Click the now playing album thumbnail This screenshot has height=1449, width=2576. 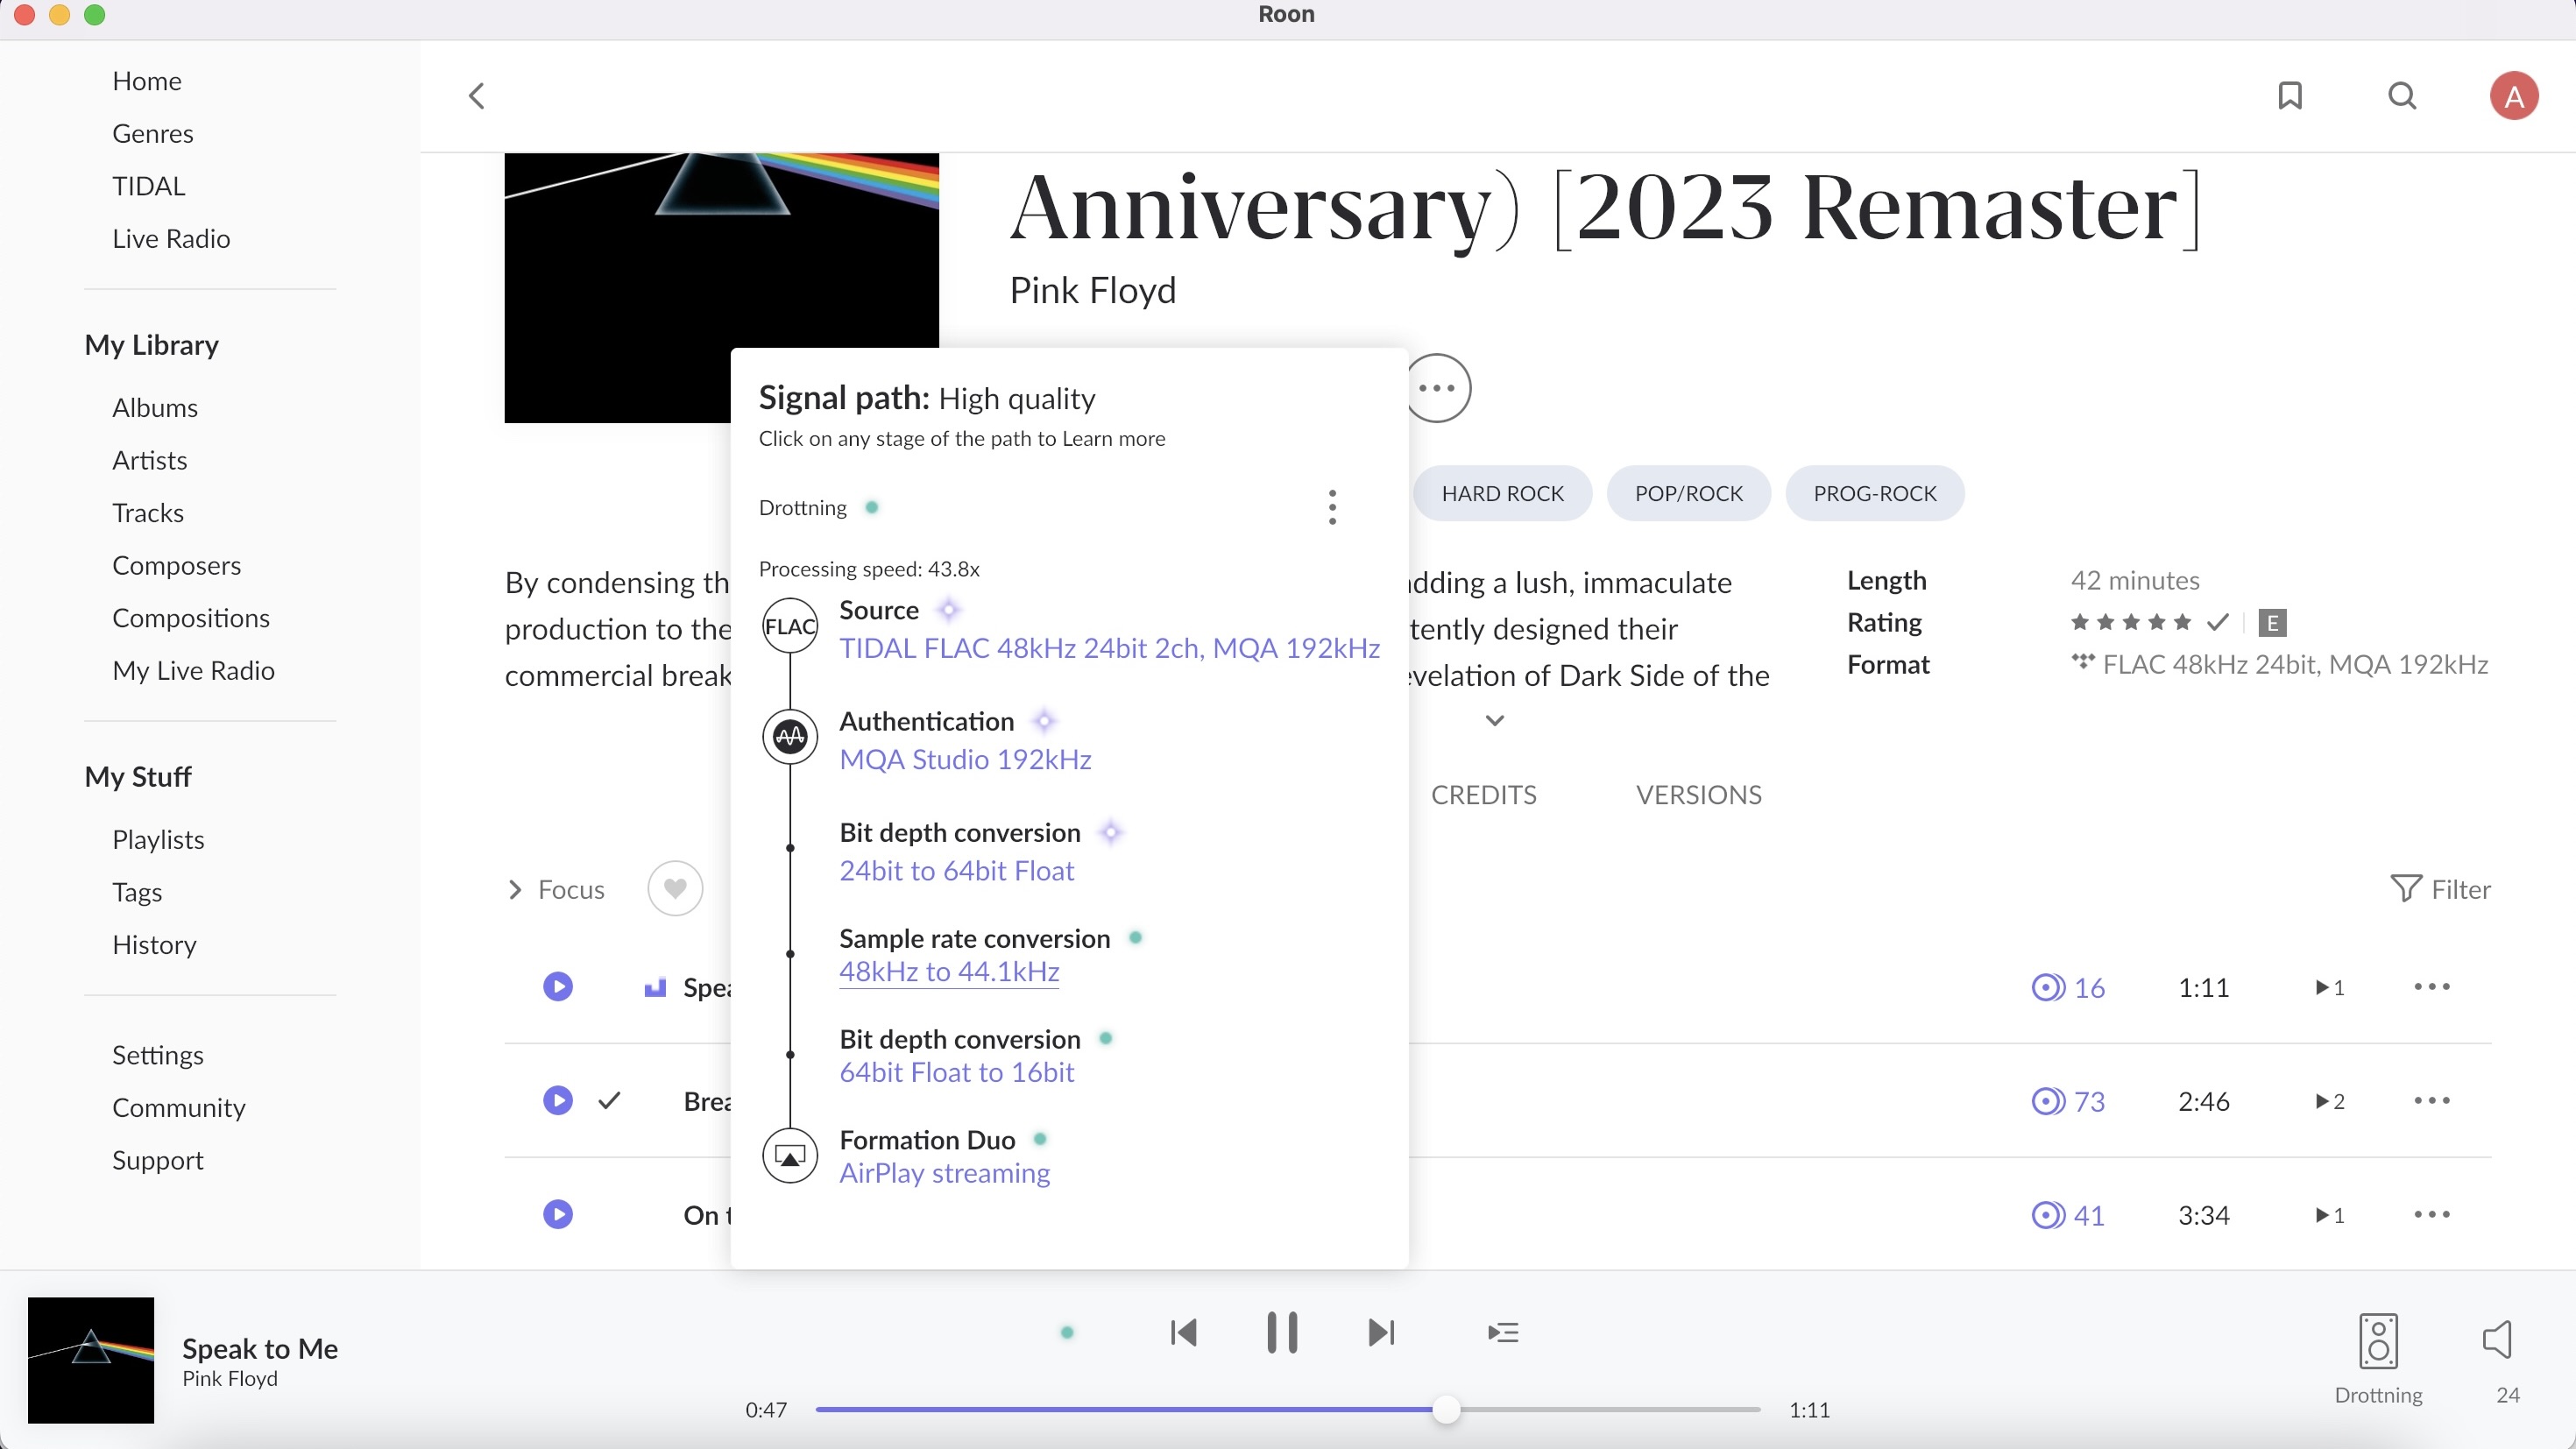click(x=91, y=1360)
